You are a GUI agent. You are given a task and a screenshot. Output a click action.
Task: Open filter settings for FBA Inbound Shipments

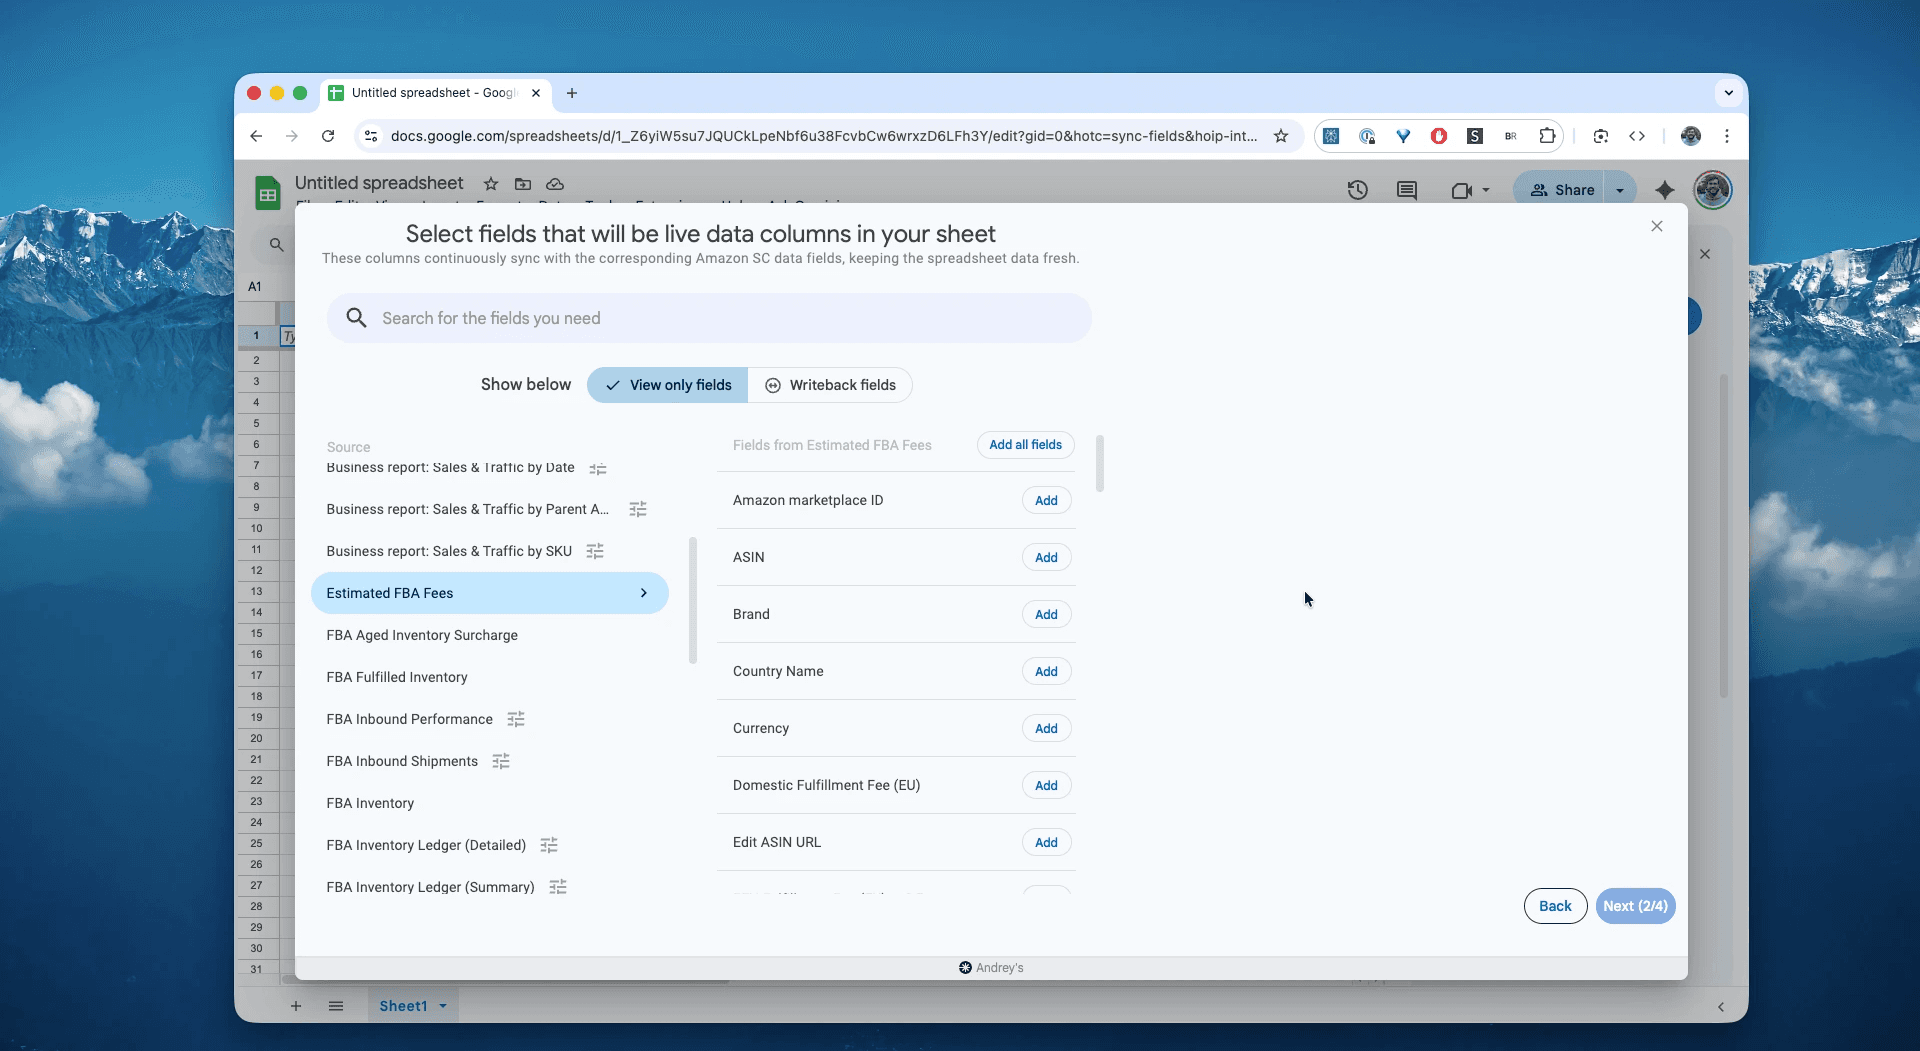tap(501, 761)
